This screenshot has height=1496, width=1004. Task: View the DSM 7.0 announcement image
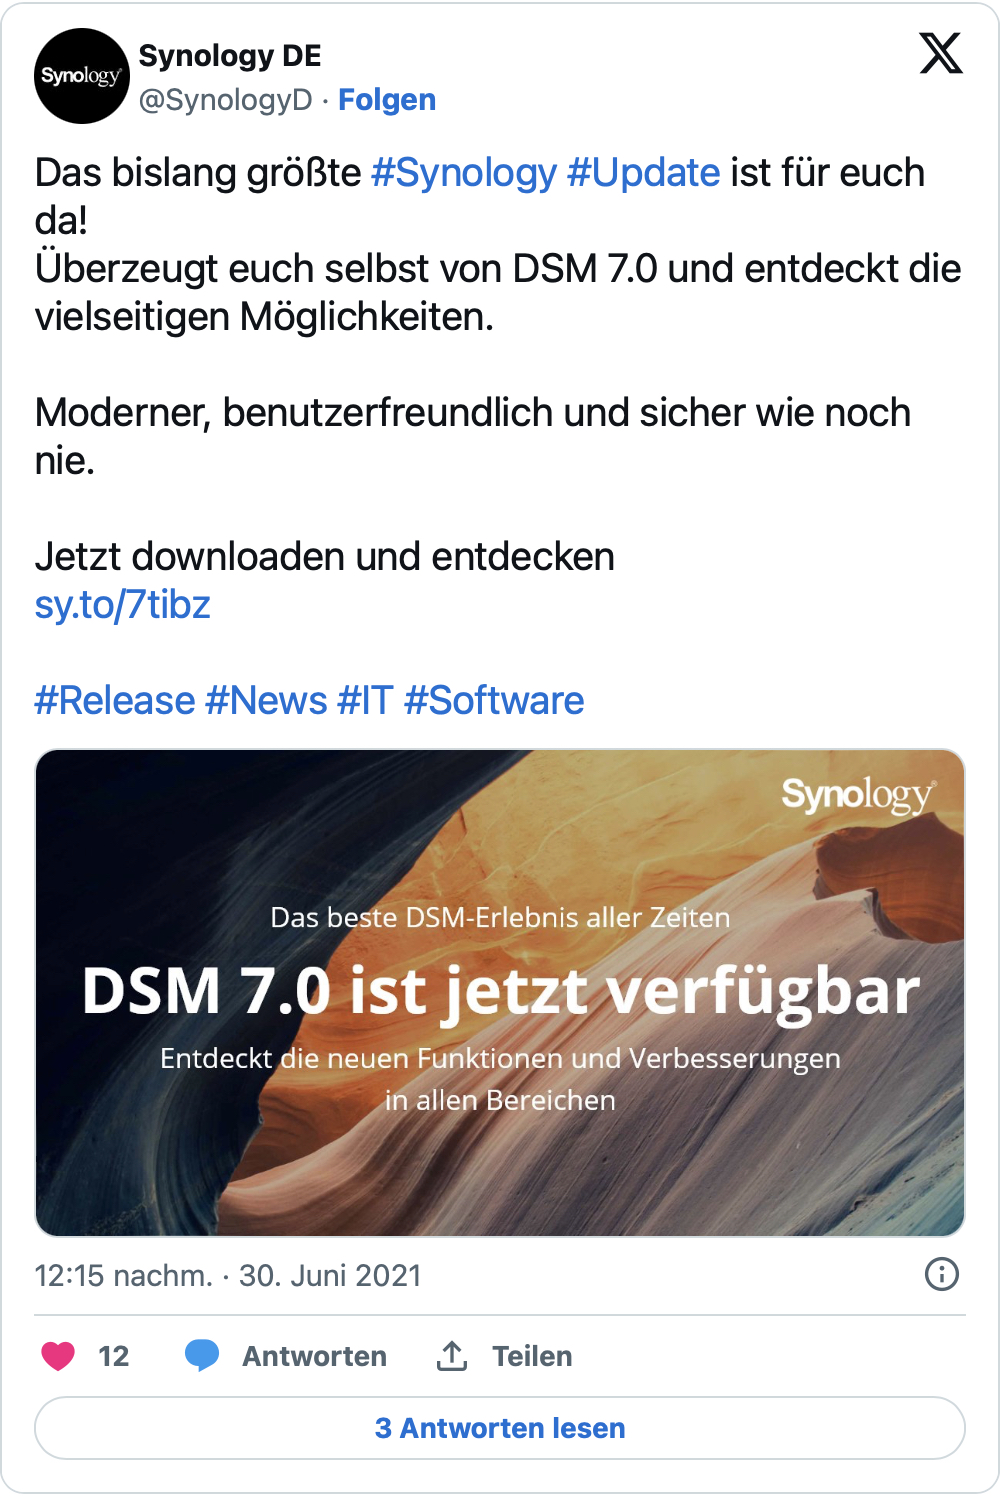point(500,993)
